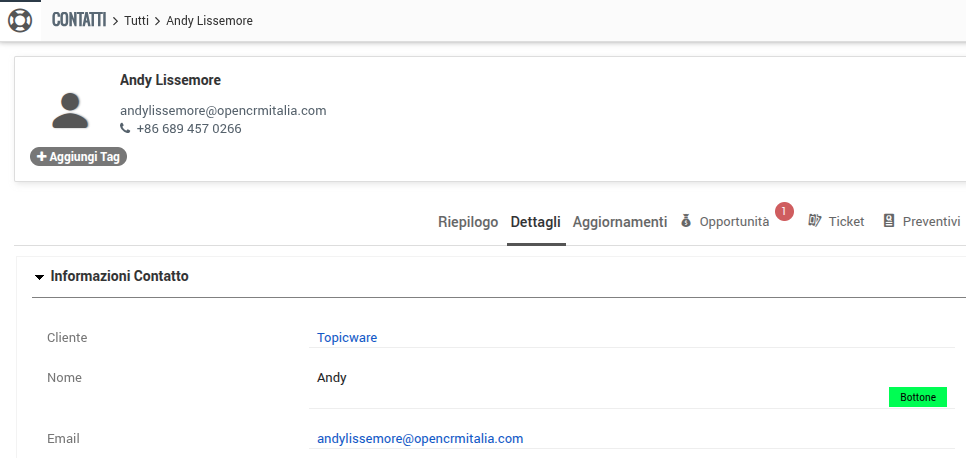Click the Ticket tab icon

(814, 221)
